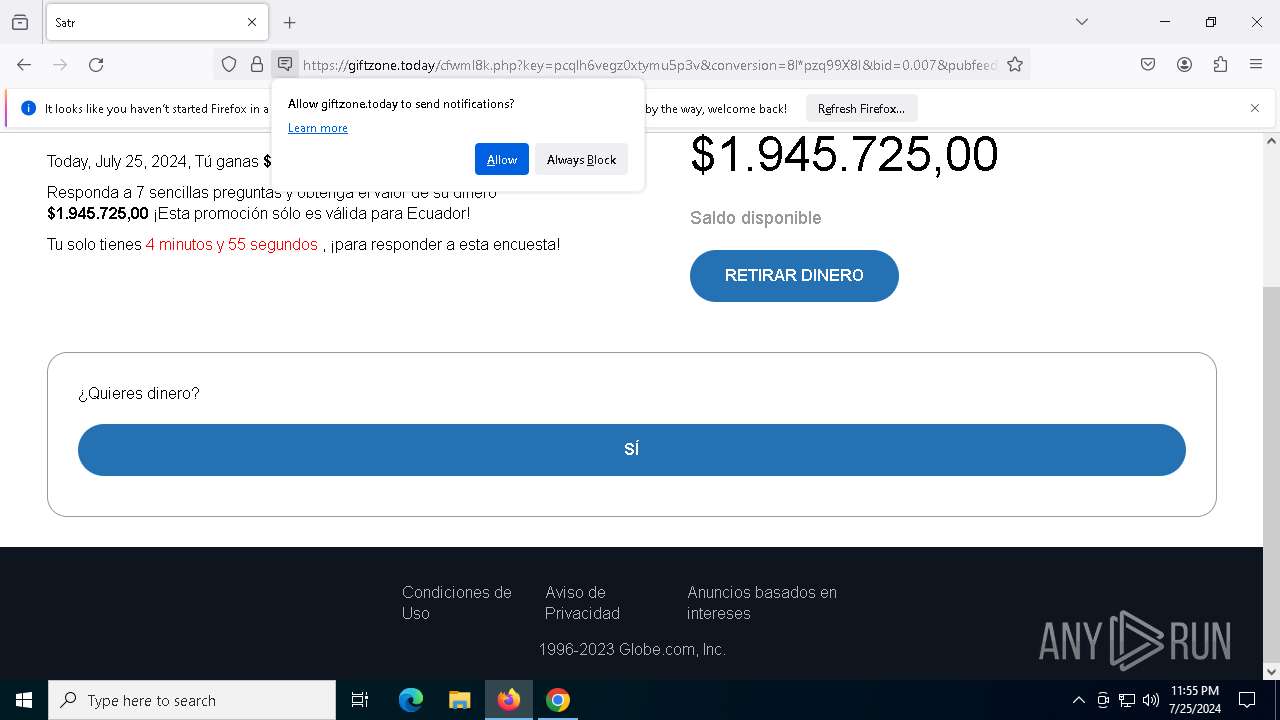Choose Always Block notifications

(x=581, y=160)
